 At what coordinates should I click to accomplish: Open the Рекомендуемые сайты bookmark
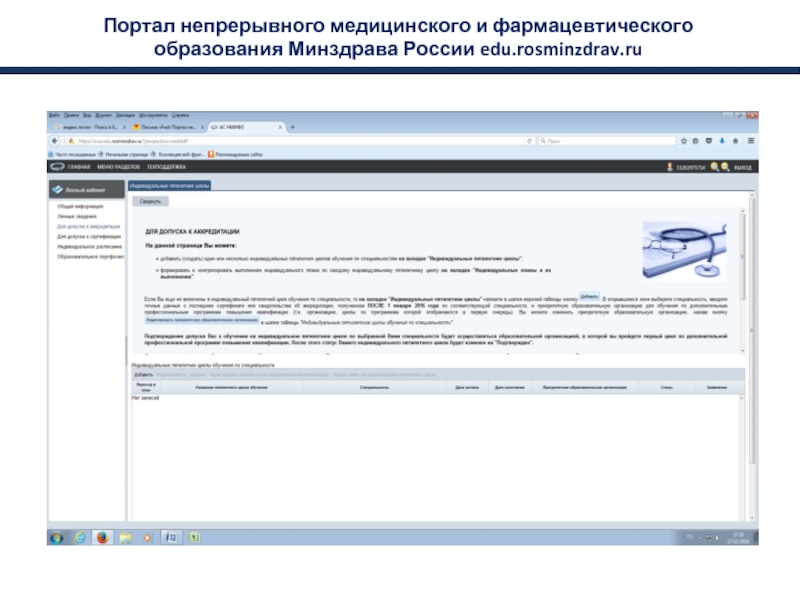(x=235, y=154)
